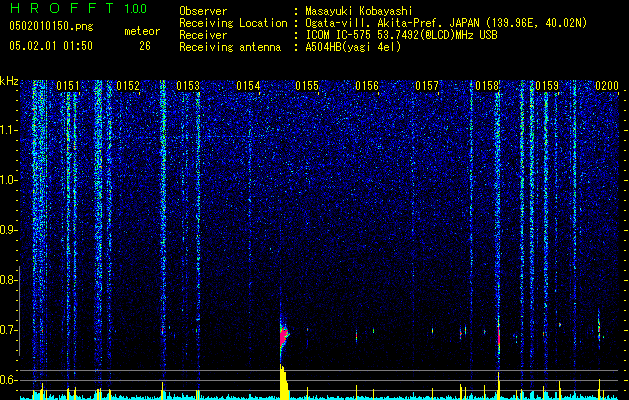This screenshot has width=629, height=400.
Task: Click the 0.9 kHz axis label
Action: click(8, 230)
